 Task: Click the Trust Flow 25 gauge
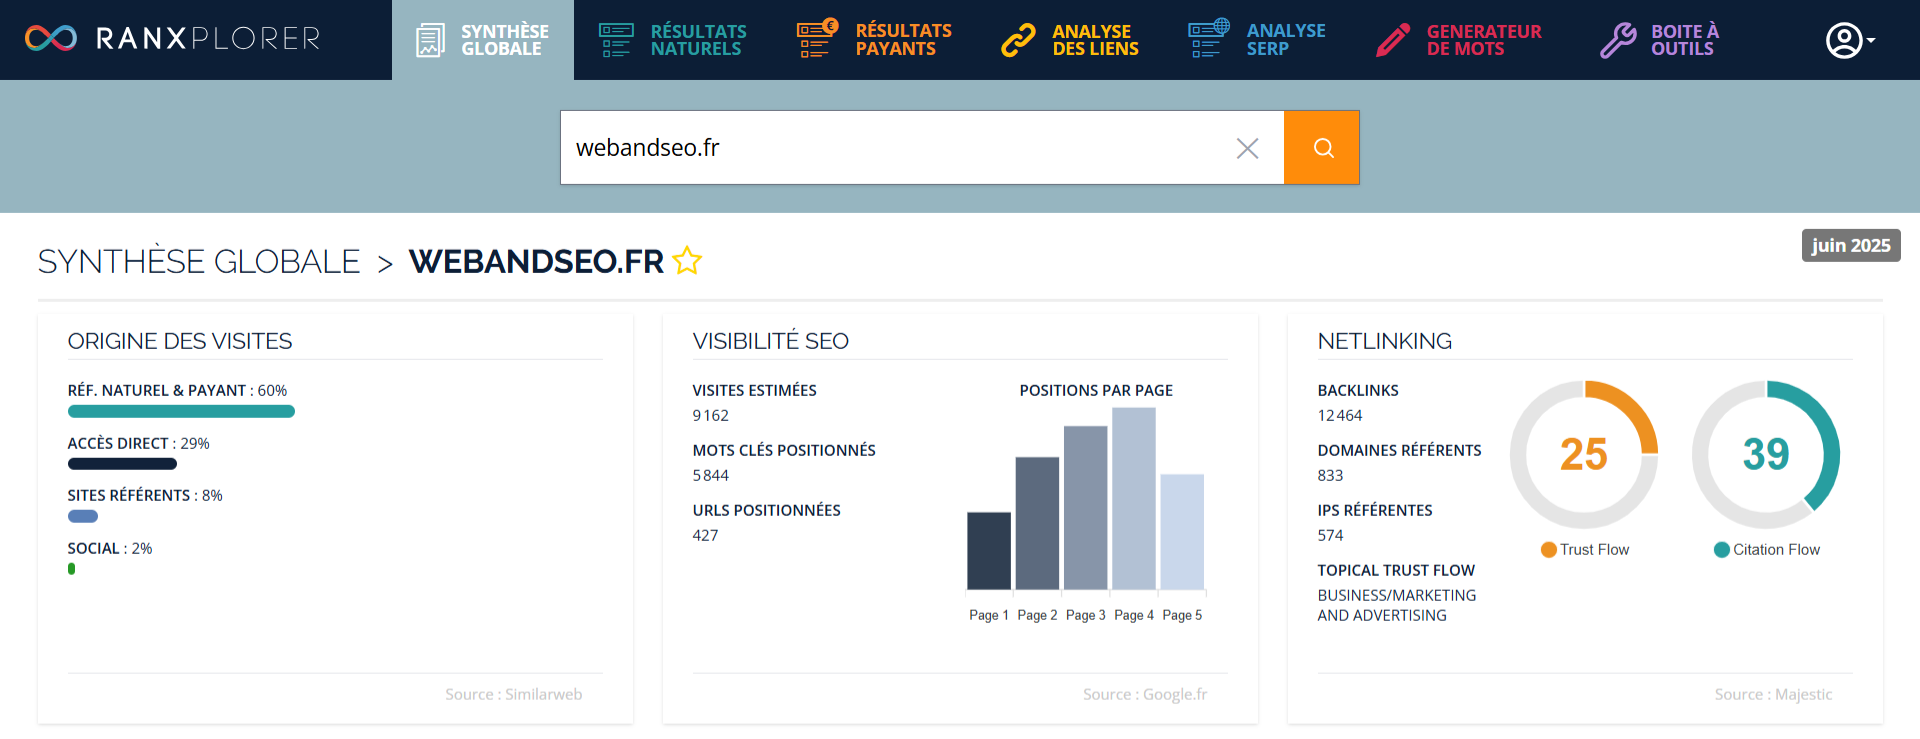(x=1584, y=454)
